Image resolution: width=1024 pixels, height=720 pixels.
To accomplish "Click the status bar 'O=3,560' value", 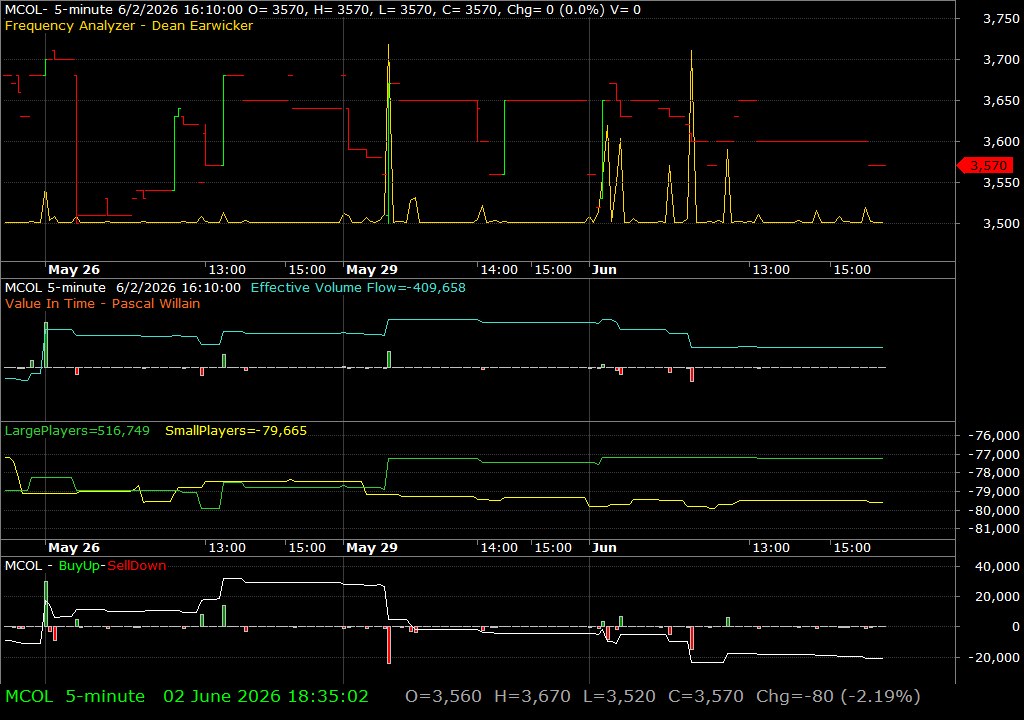I will 443,696.
